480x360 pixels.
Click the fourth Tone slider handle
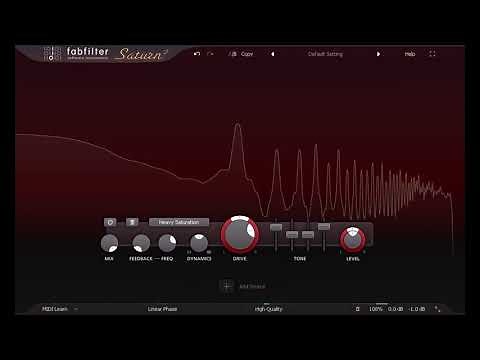[x=324, y=227]
